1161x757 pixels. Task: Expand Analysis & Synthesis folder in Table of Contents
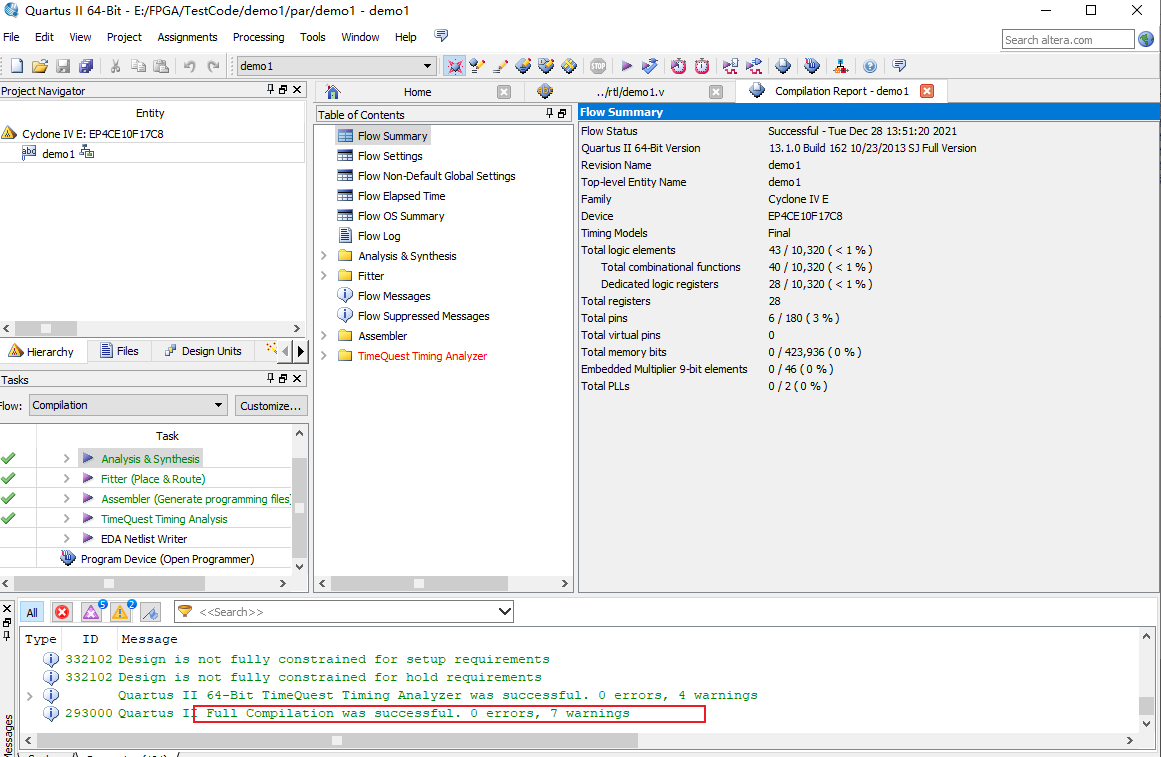(x=324, y=256)
